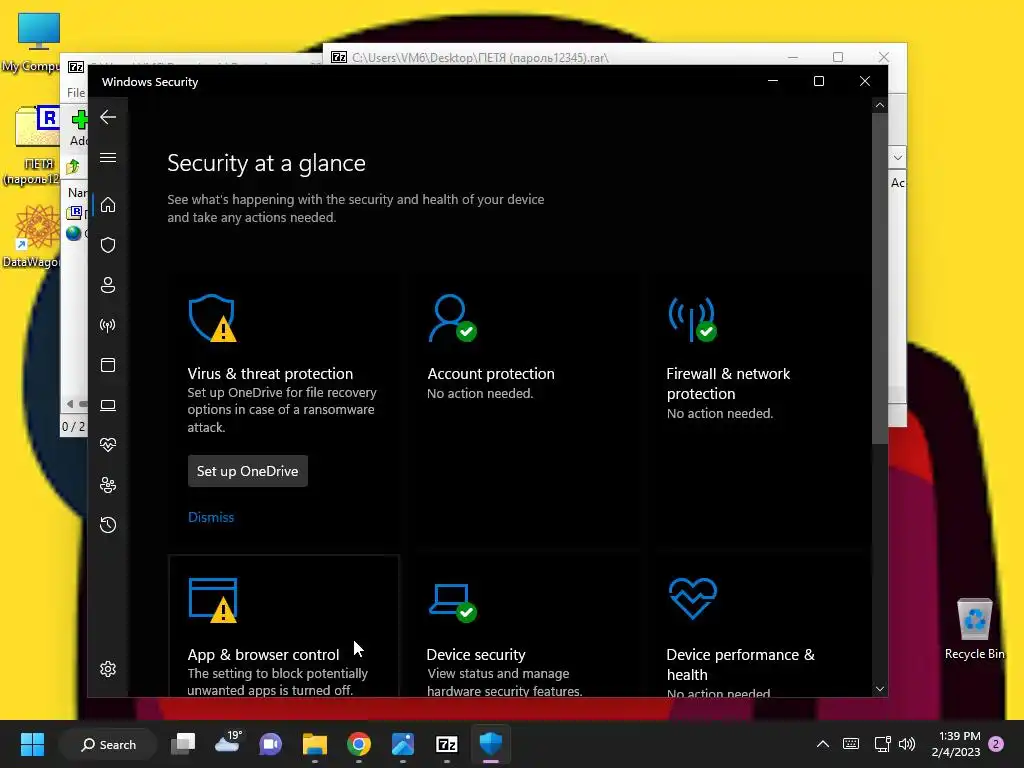
Task: Click the Virus & threat protection shield tile icon
Action: pos(212,318)
